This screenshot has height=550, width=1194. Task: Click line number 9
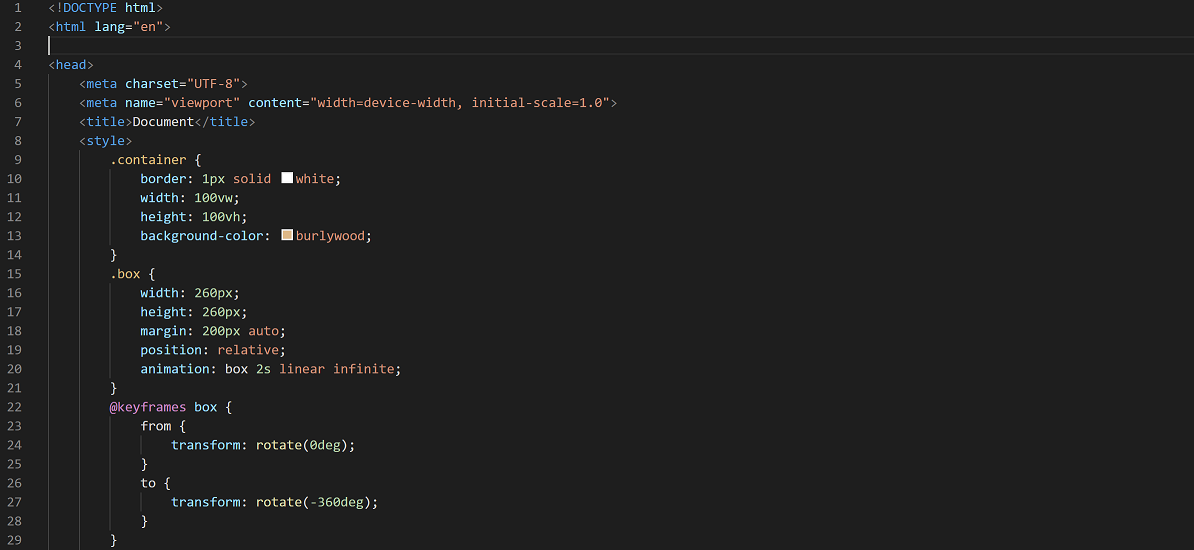18,160
